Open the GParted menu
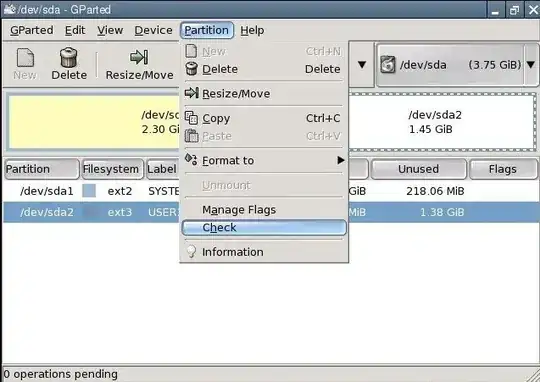The height and width of the screenshot is (382, 540). (32, 30)
